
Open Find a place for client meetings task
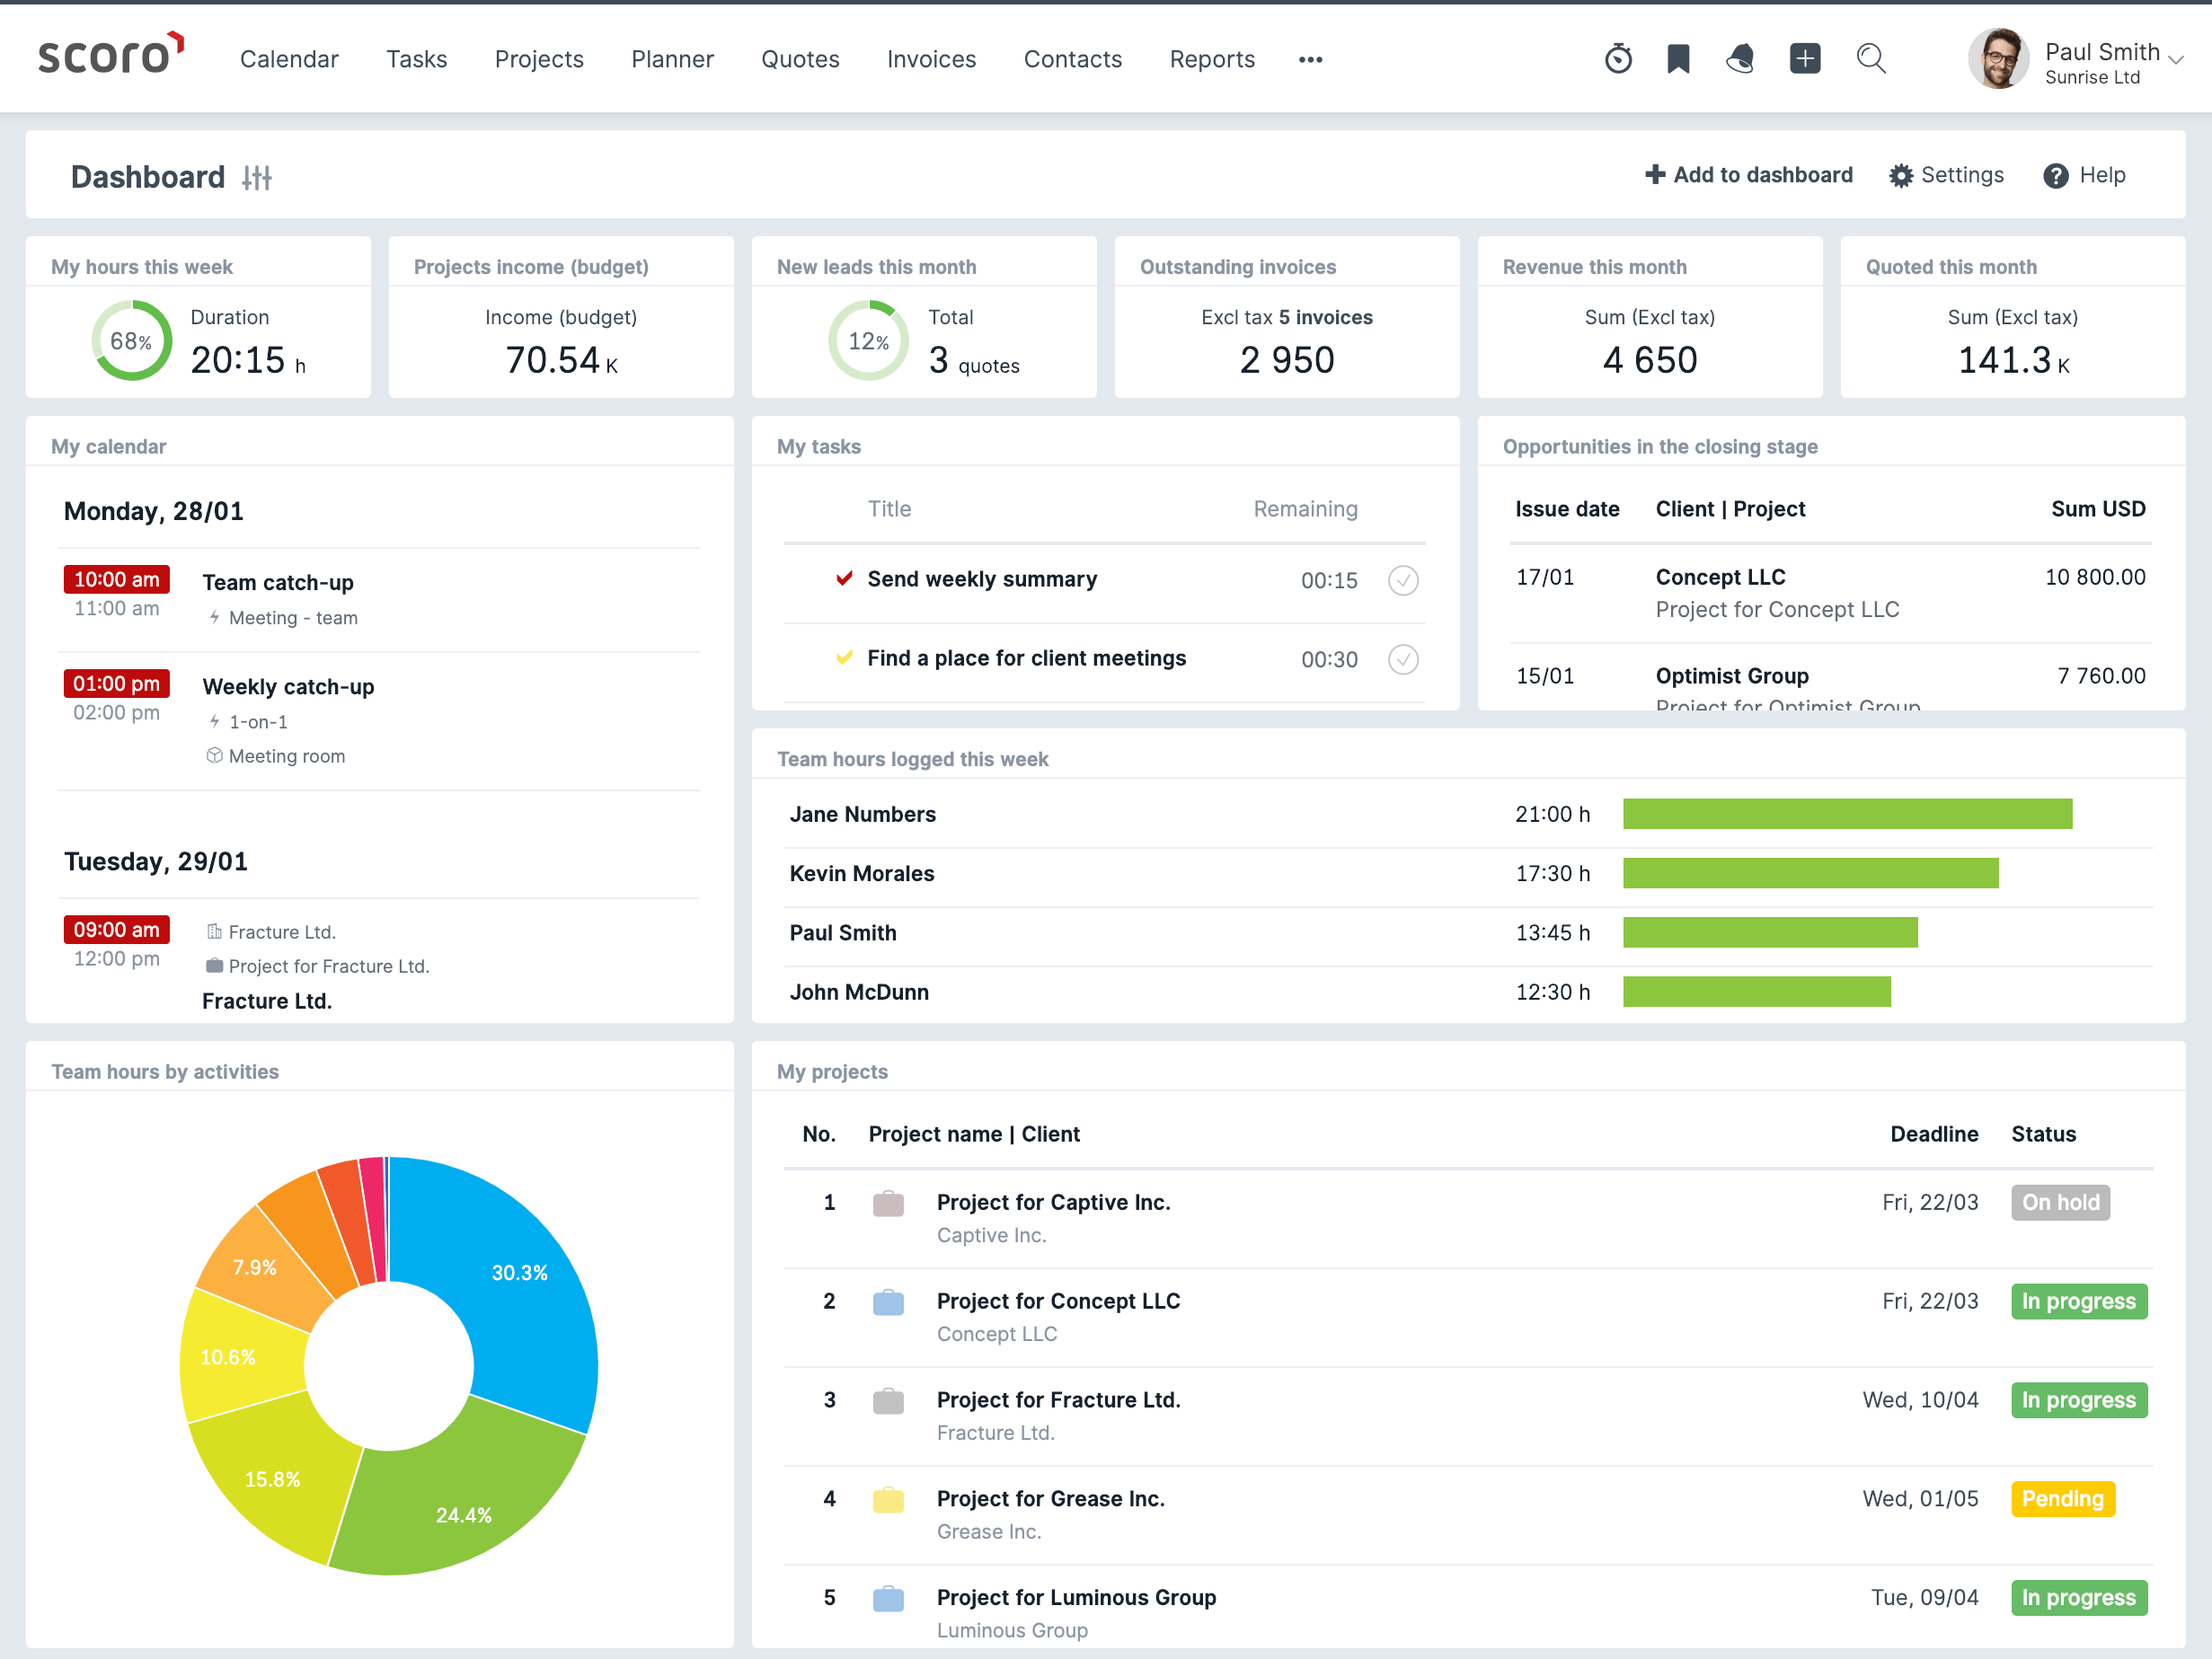click(1026, 658)
